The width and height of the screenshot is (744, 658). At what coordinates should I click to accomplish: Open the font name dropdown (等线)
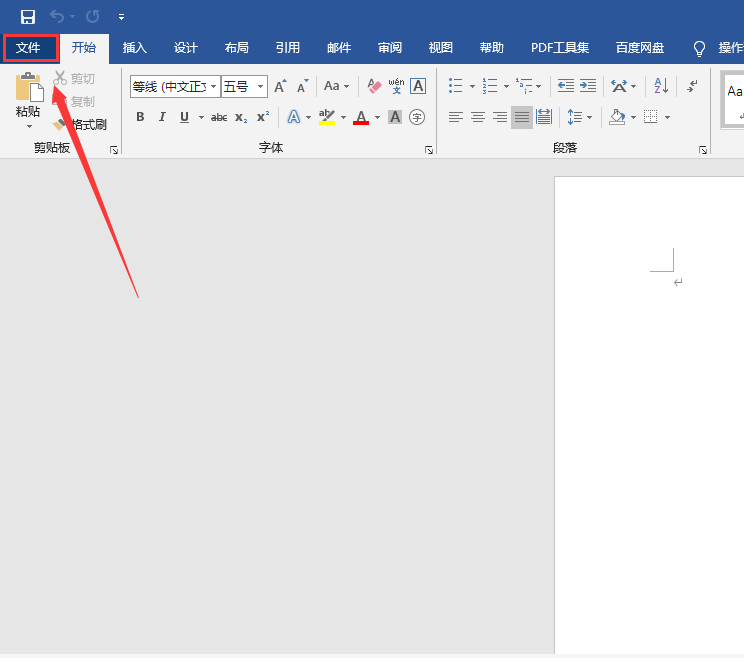point(213,87)
